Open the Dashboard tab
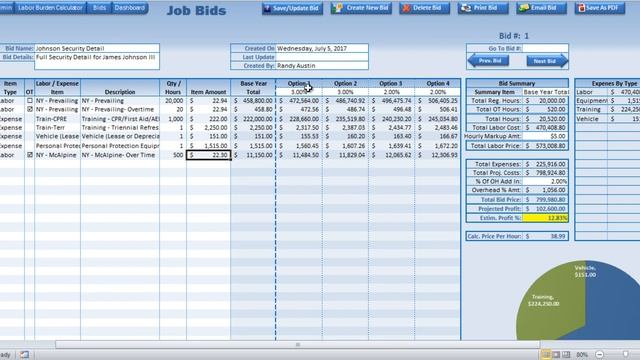Image resolution: width=640 pixels, height=360 pixels. tap(129, 8)
